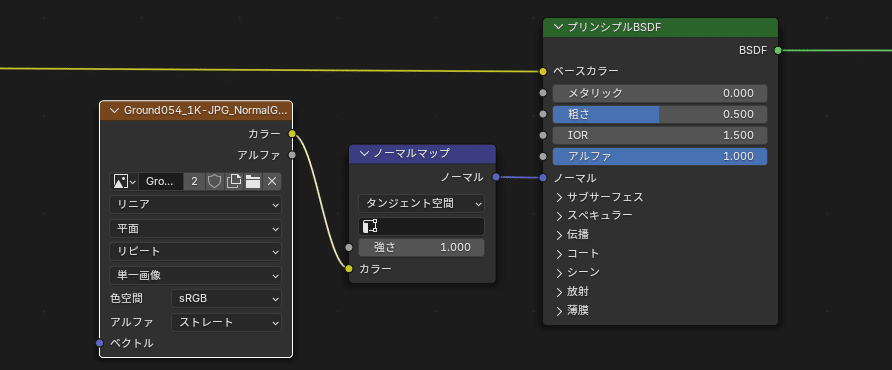Image resolution: width=892 pixels, height=370 pixels.
Task: Click the 強さ strength slider
Action: pyautogui.click(x=422, y=248)
